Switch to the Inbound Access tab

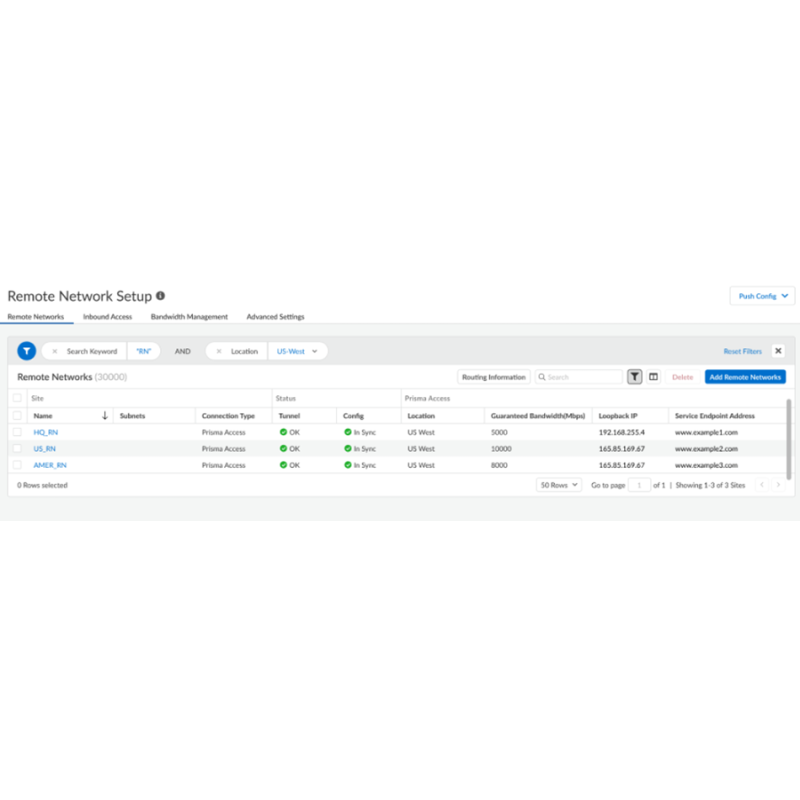(x=107, y=317)
